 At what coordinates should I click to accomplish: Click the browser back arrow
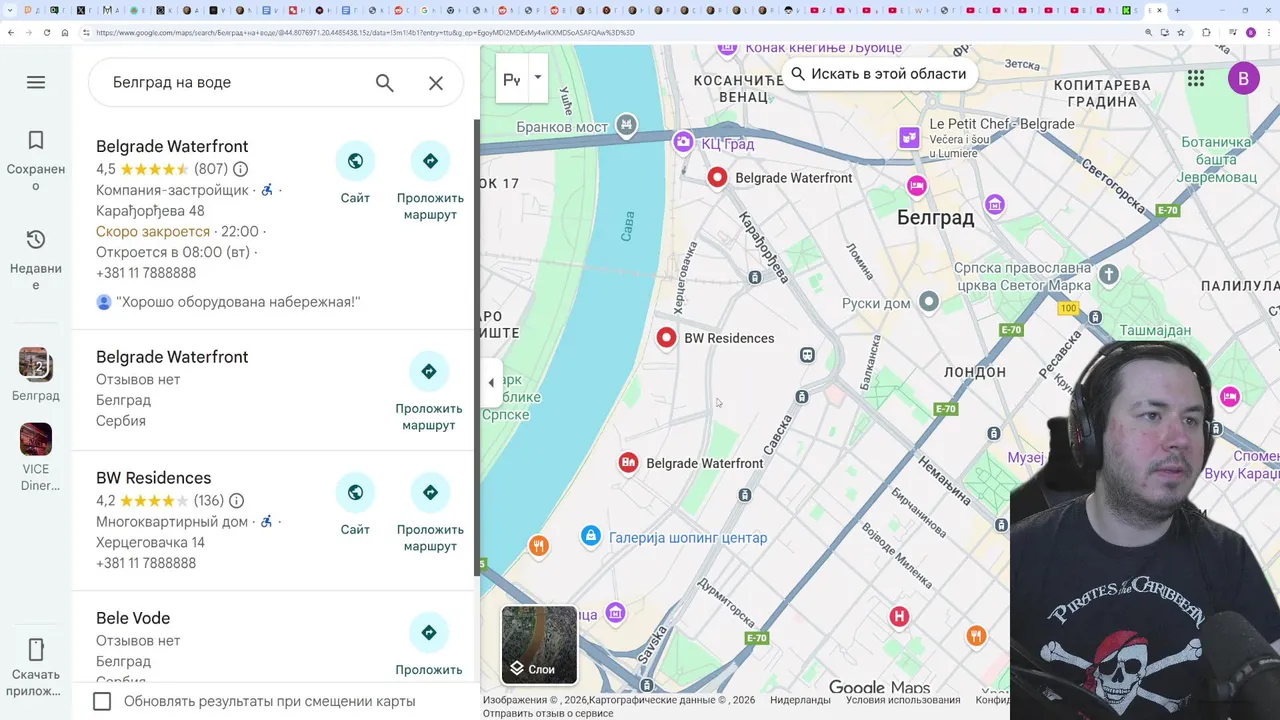[x=11, y=32]
